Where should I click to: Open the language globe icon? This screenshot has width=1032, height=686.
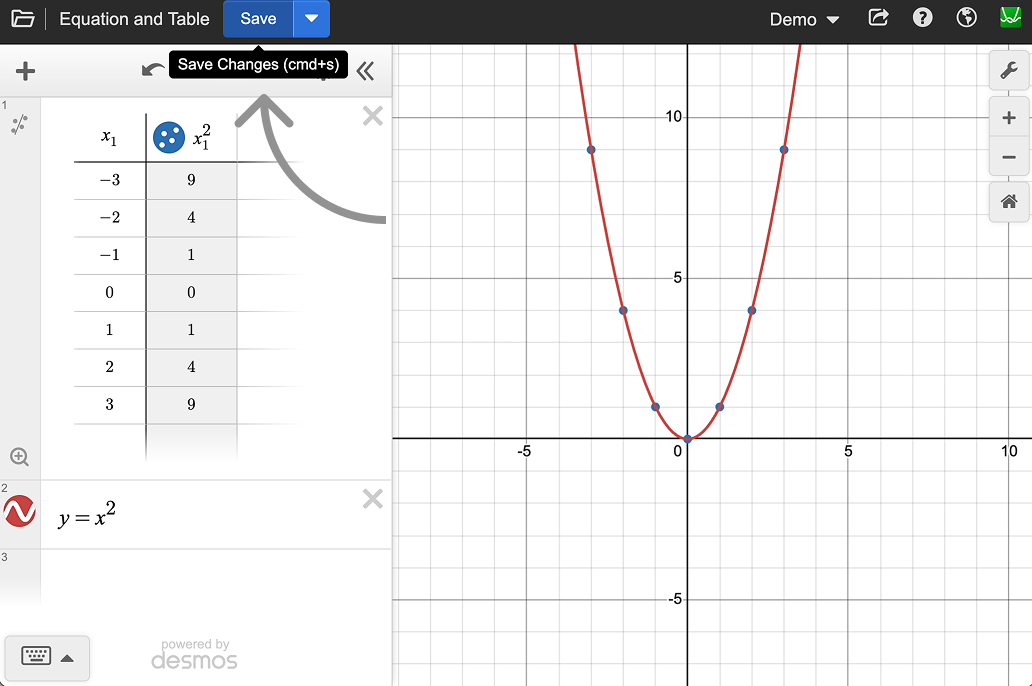(x=966, y=18)
